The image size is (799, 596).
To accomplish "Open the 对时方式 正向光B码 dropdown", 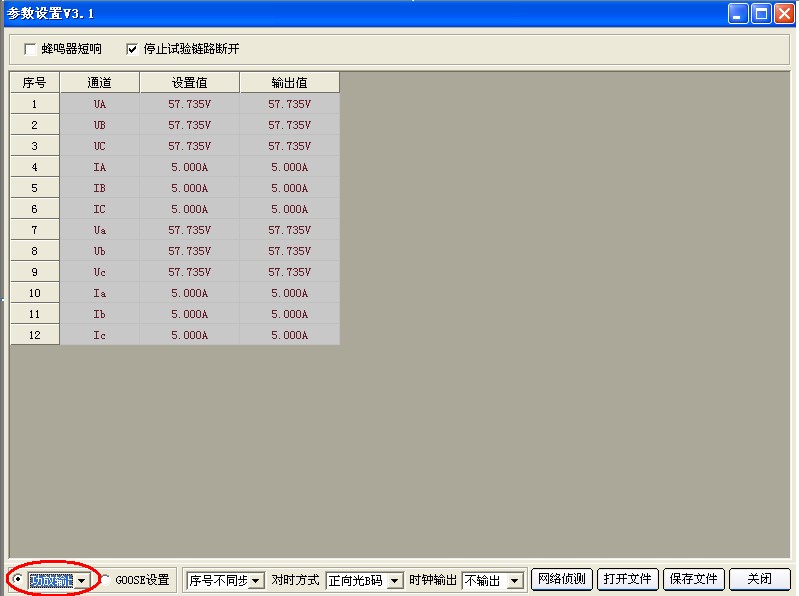I will tap(395, 581).
